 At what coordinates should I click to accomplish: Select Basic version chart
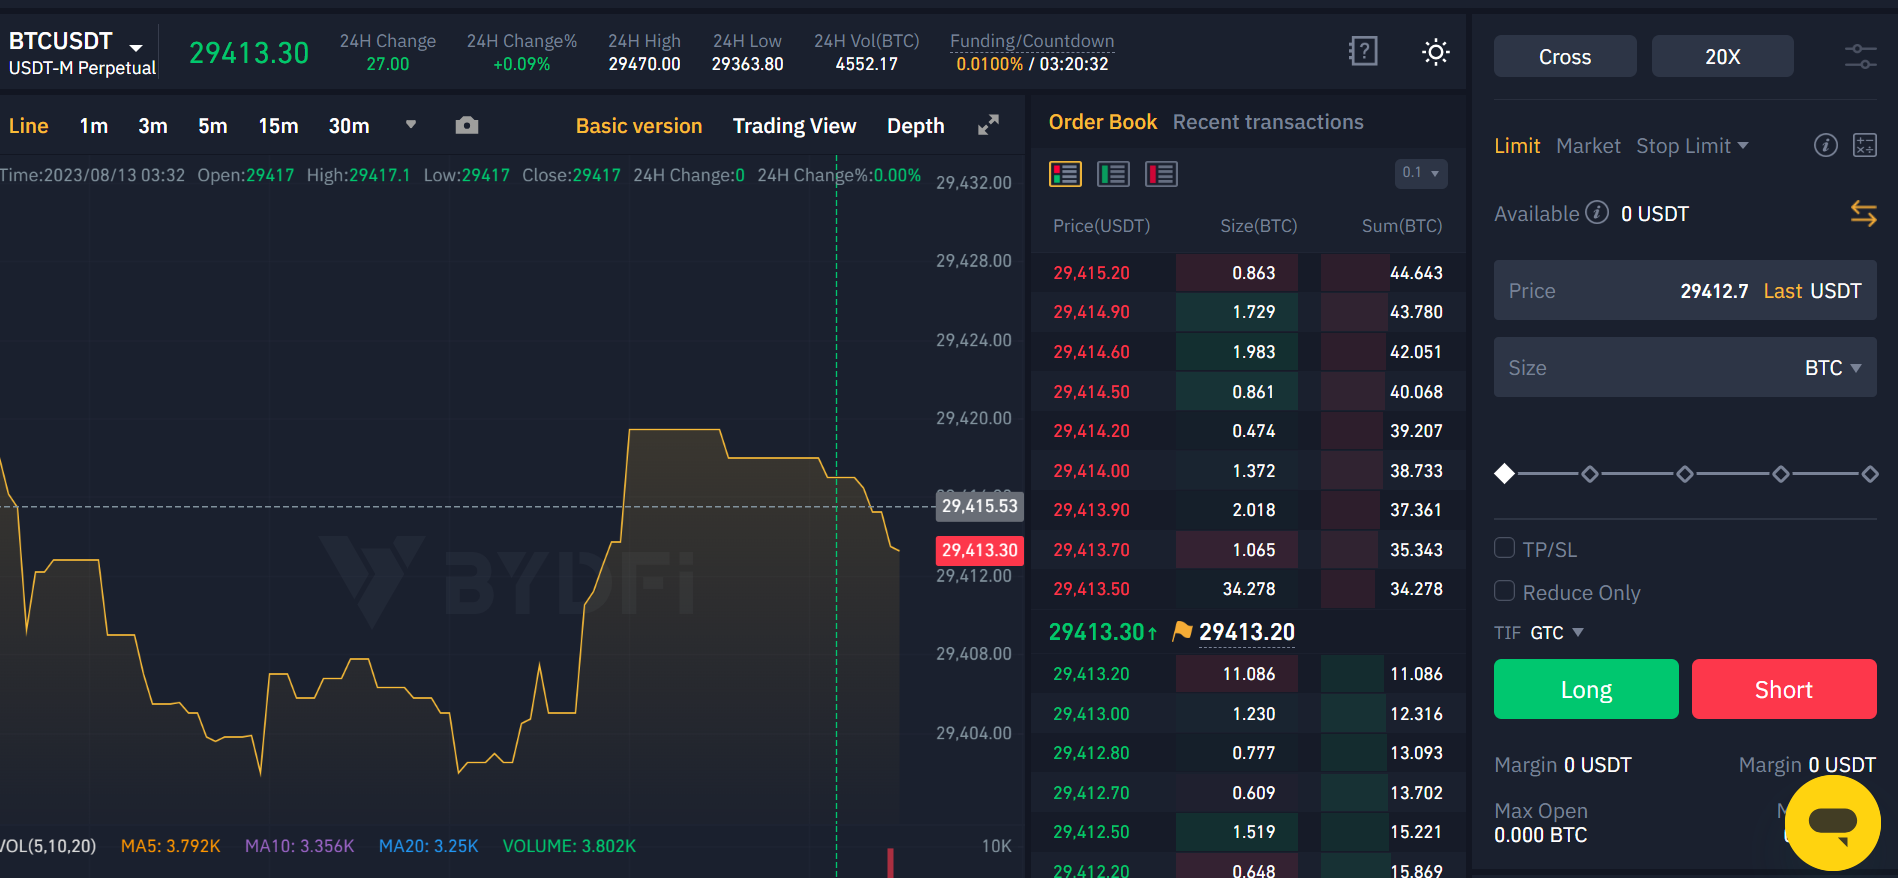[x=639, y=126]
